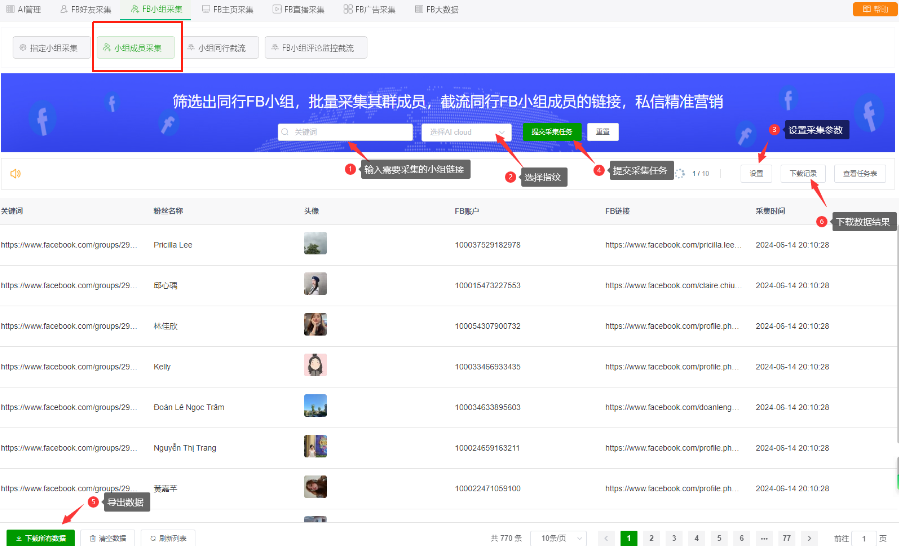The height and width of the screenshot is (546, 899).
Task: Click 粉丝名称 column header
Action: (x=168, y=211)
